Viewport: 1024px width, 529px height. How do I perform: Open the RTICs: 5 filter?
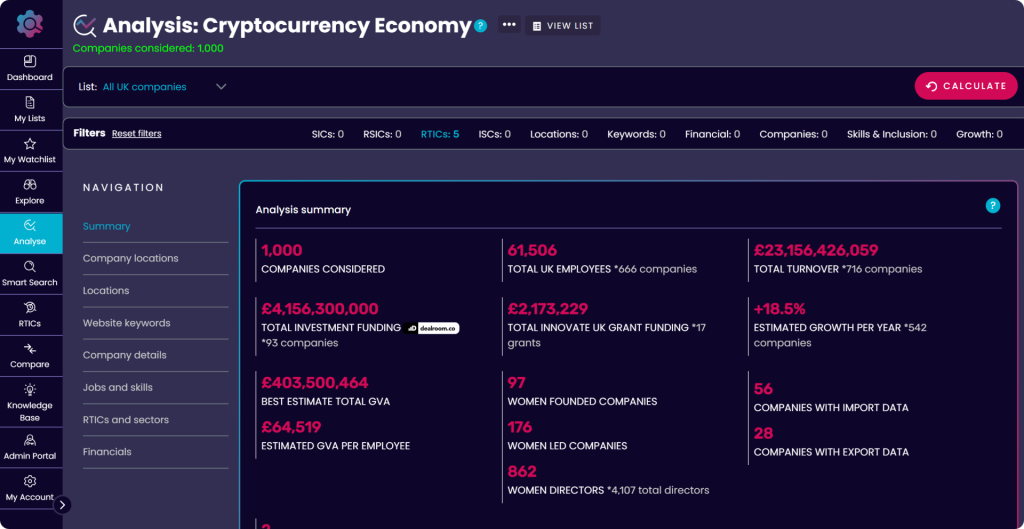[x=440, y=134]
